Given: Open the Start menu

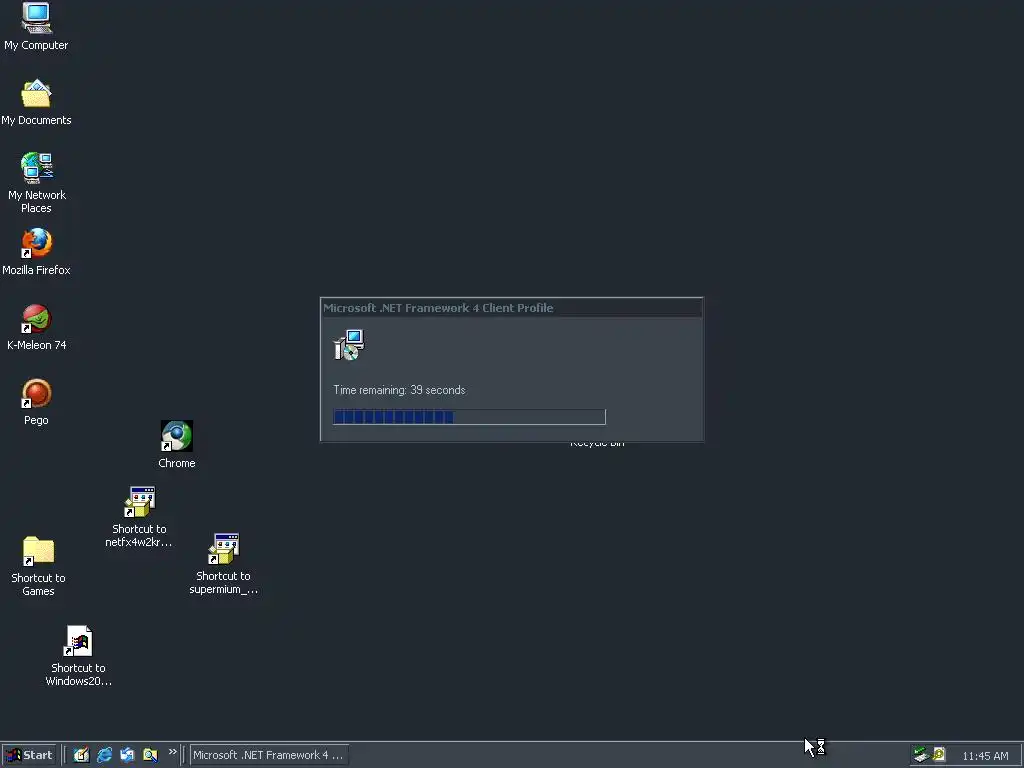Looking at the screenshot, I should [29, 755].
